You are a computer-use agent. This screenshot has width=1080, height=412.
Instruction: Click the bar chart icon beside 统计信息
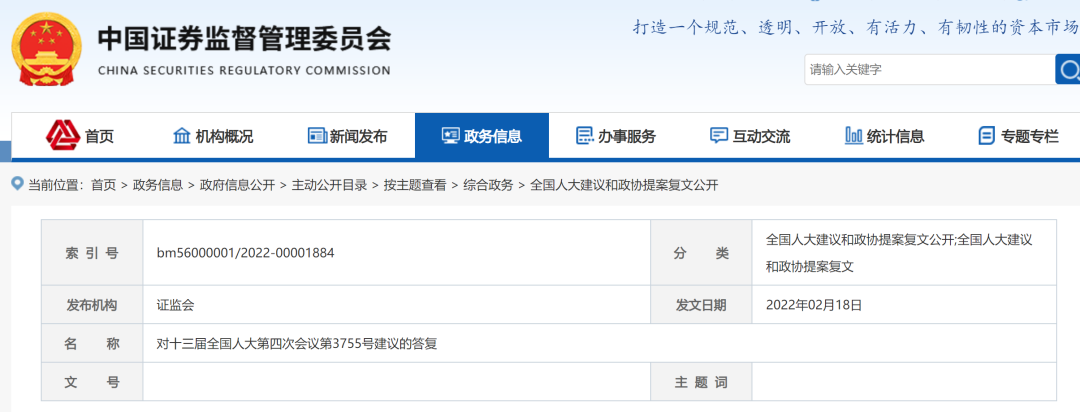coord(853,136)
